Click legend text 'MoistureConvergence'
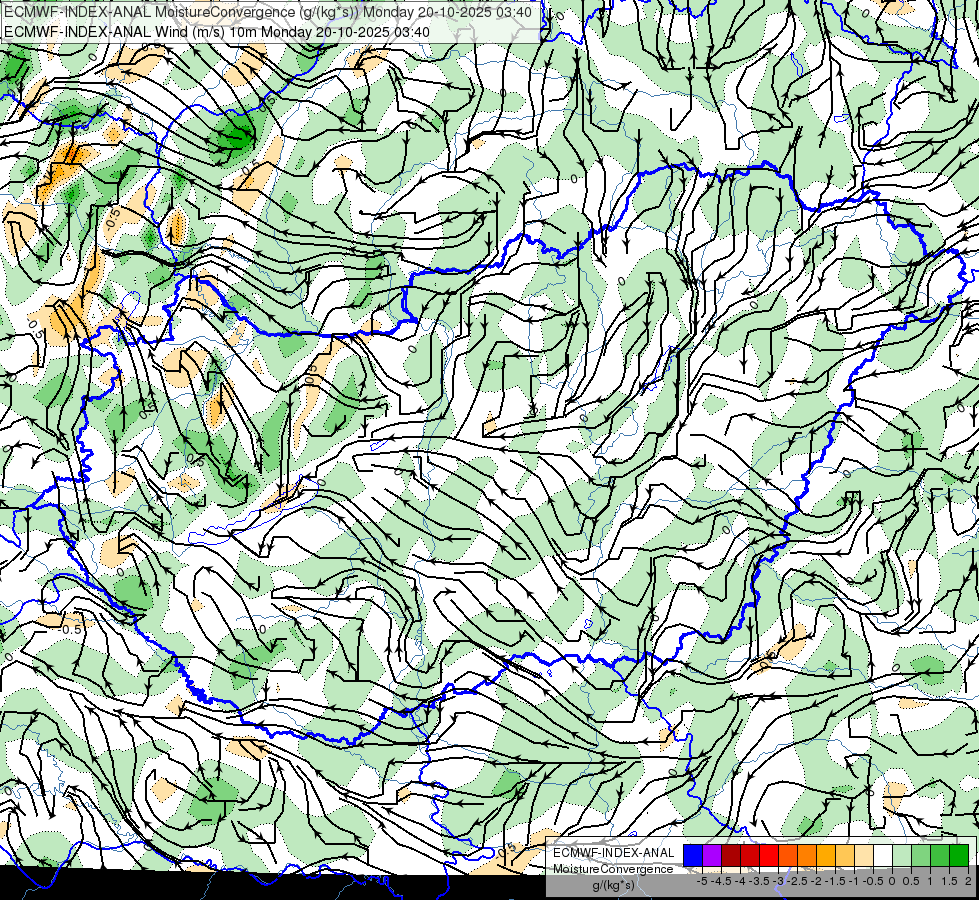This screenshot has height=900, width=979. 613,869
